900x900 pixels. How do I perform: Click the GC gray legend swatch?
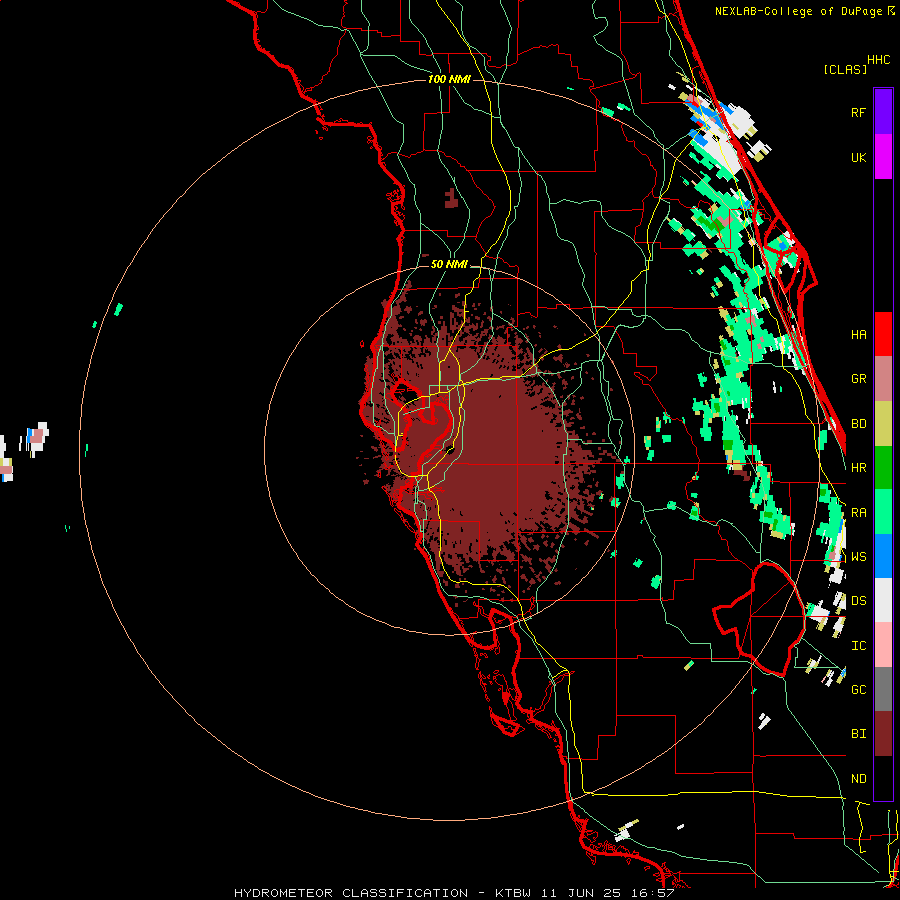[x=883, y=689]
